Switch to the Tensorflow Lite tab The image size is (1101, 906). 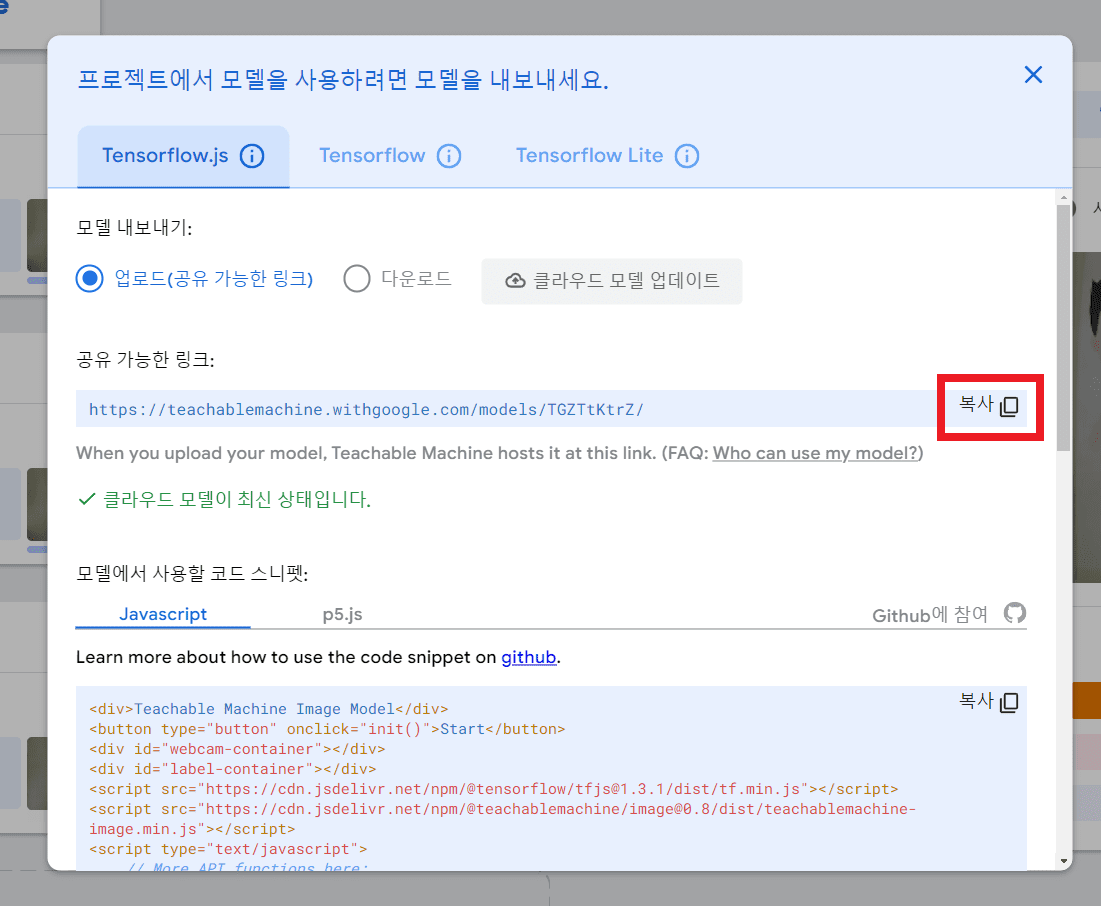pos(589,156)
